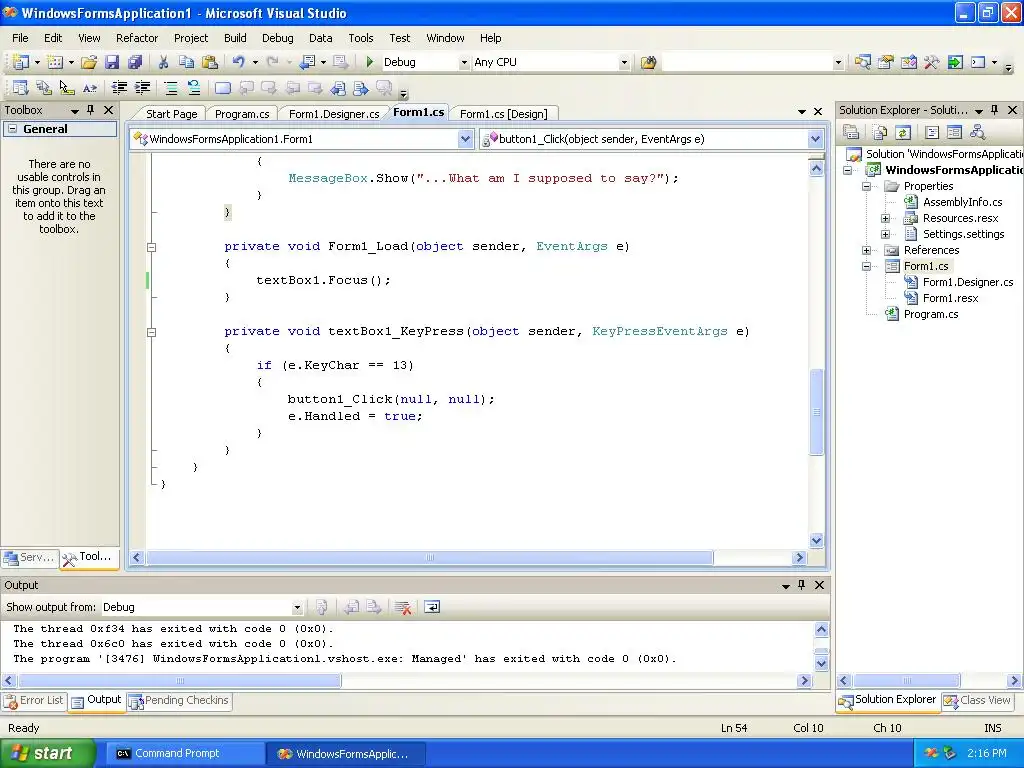Open the Debug configuration dropdown
This screenshot has width=1024, height=768.
click(x=464, y=63)
